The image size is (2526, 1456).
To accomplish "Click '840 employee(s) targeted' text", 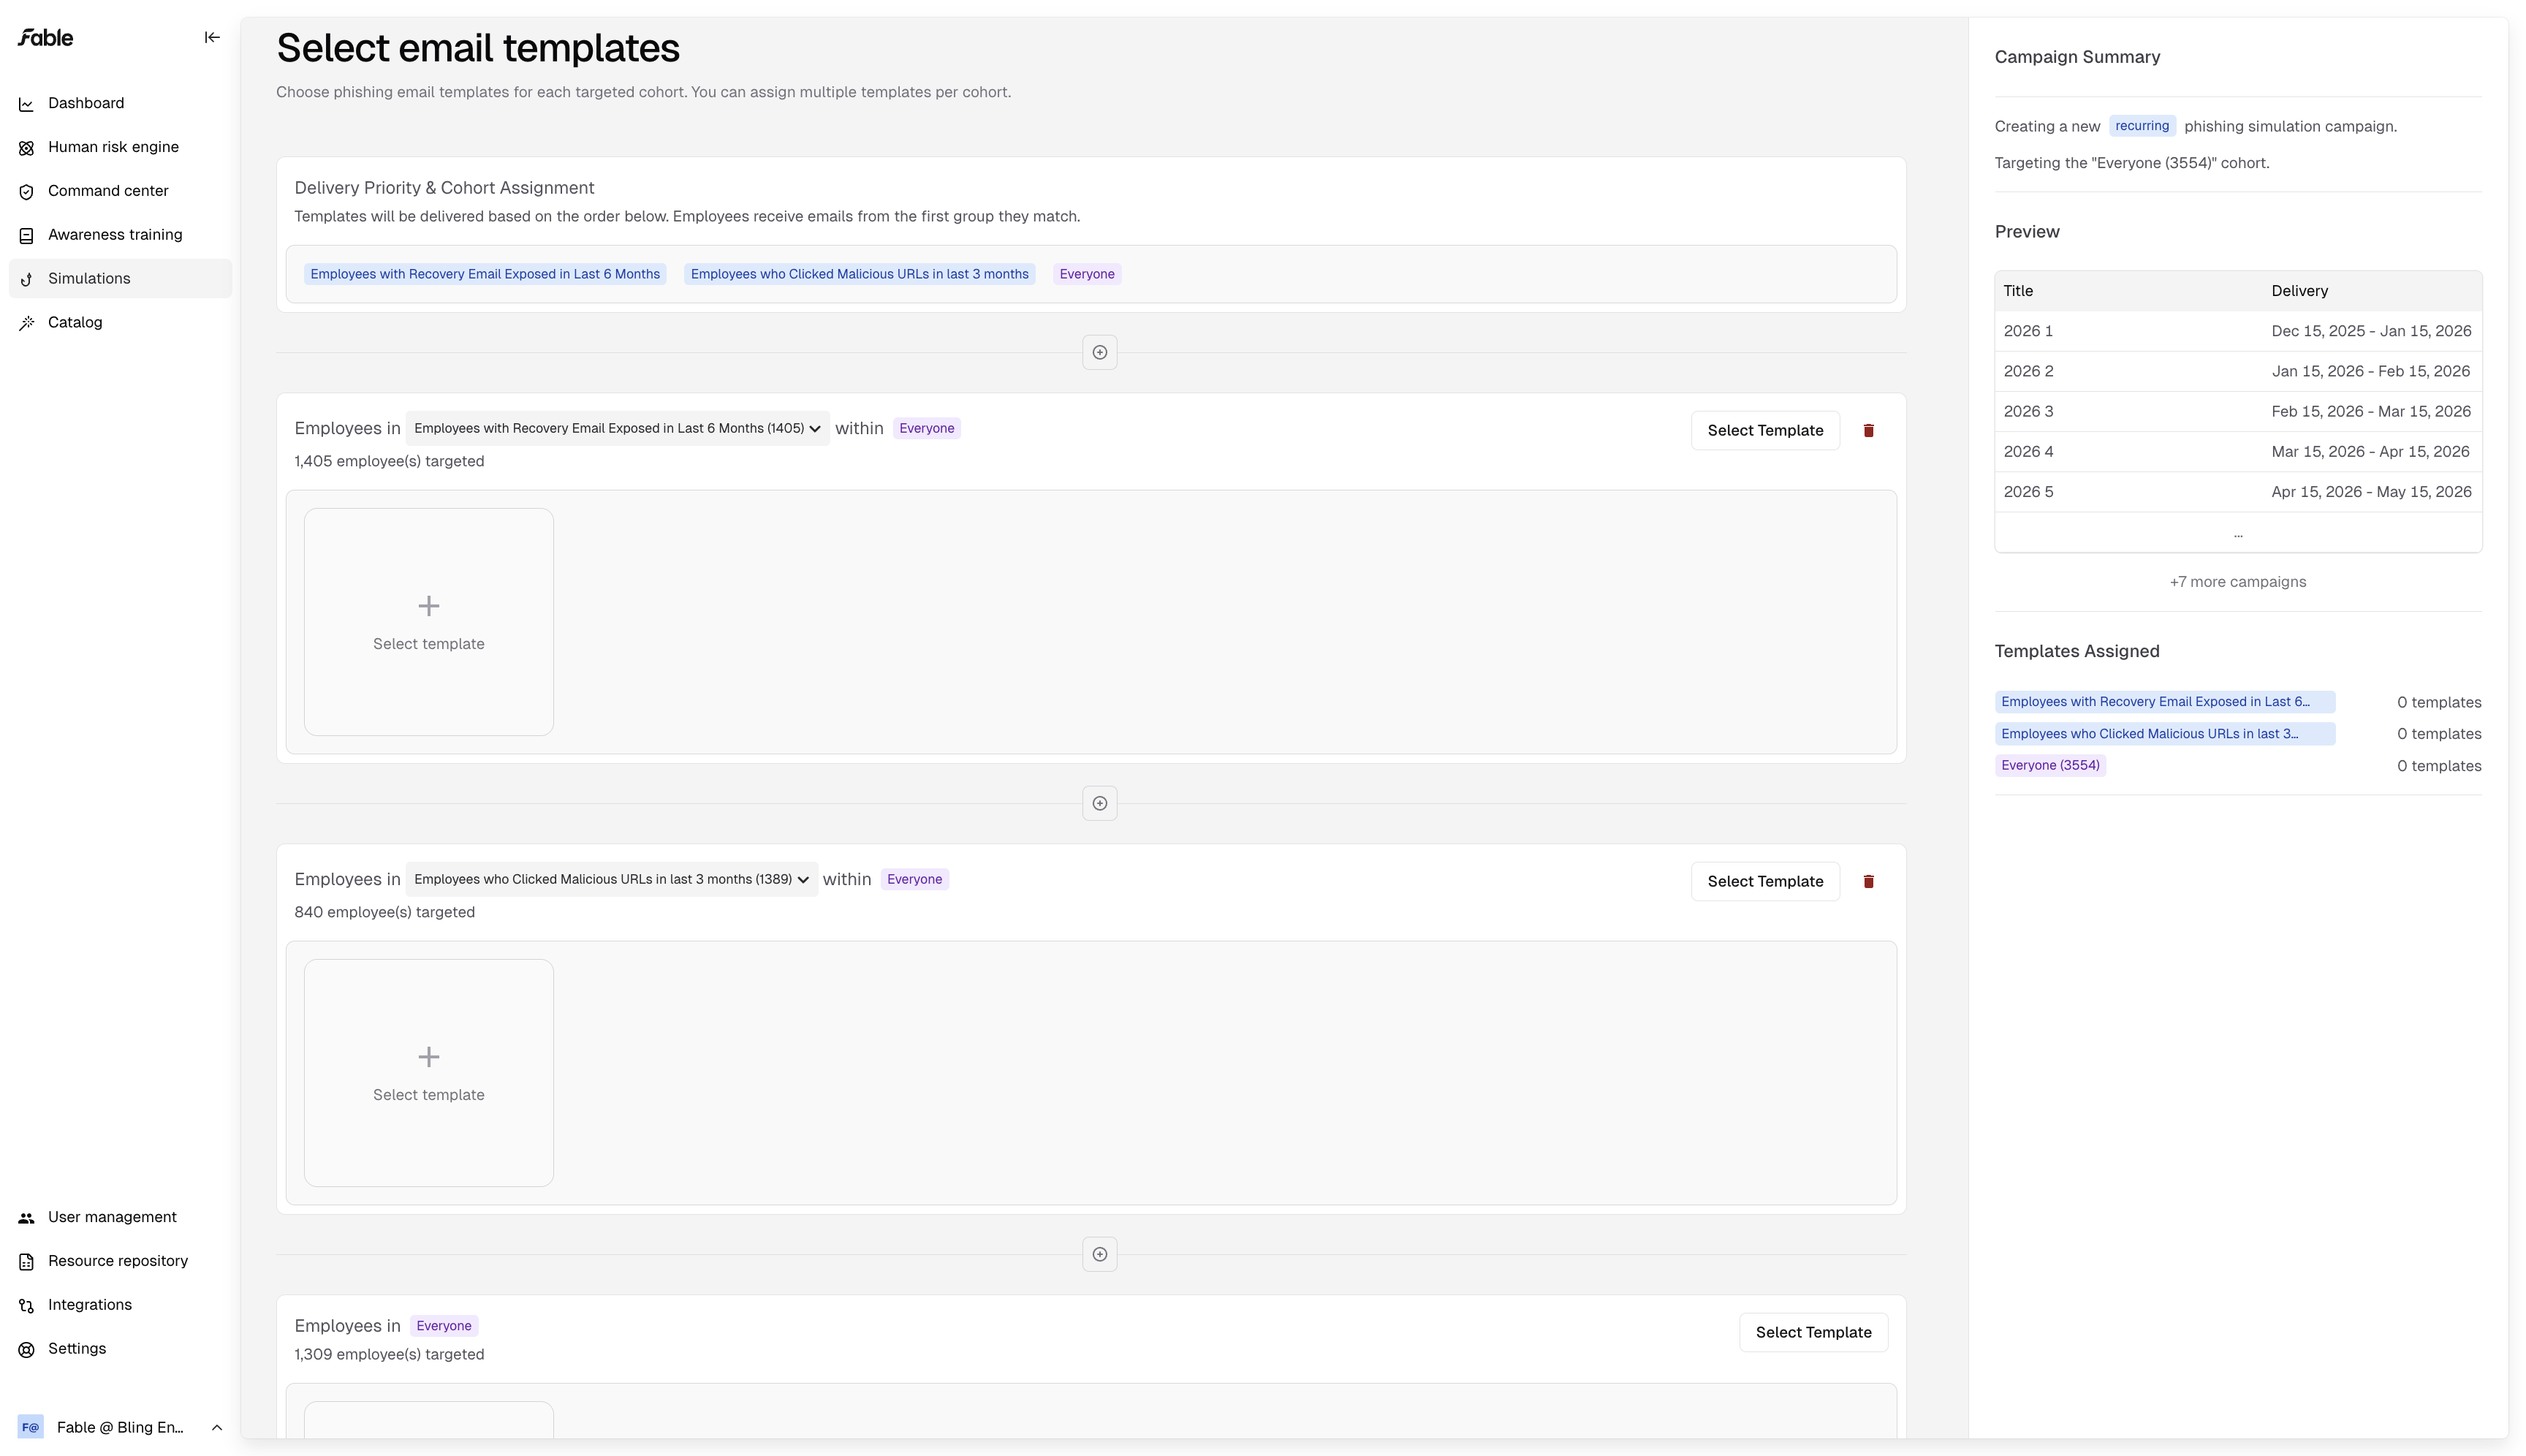I will pyautogui.click(x=384, y=913).
